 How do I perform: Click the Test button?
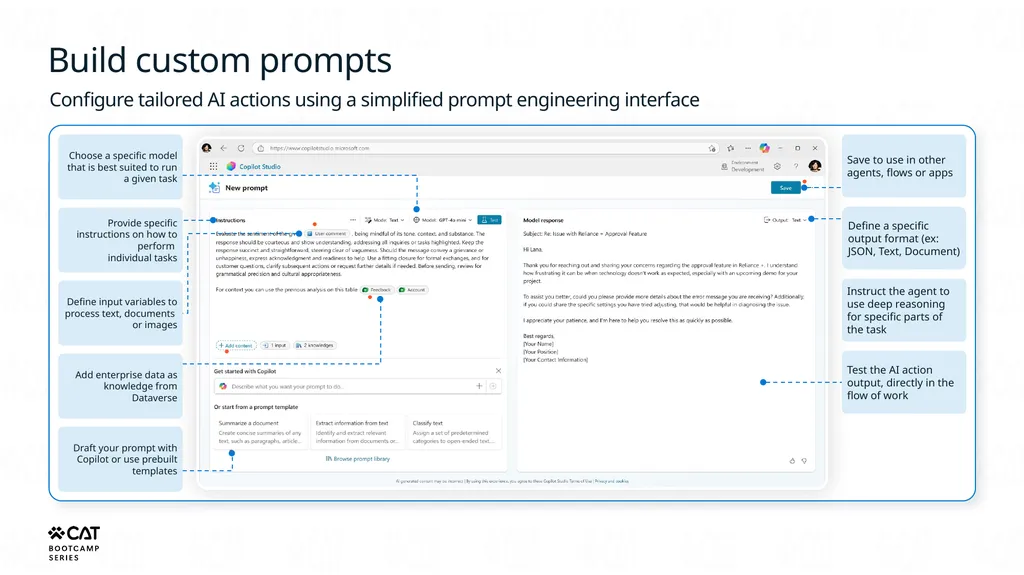click(x=489, y=220)
